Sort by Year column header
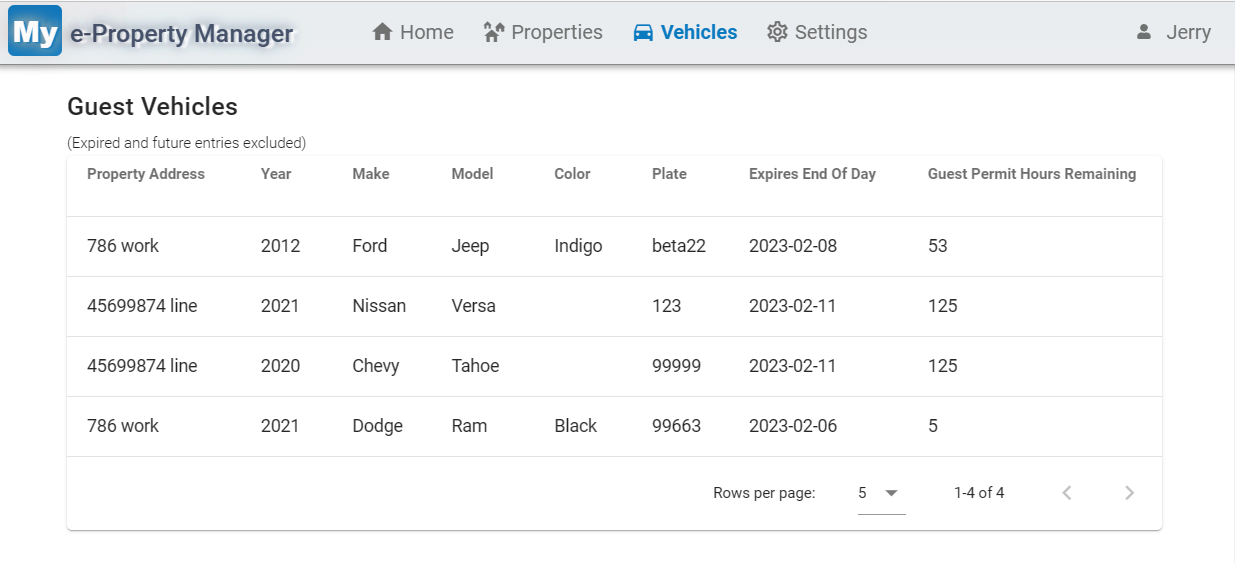 click(276, 174)
